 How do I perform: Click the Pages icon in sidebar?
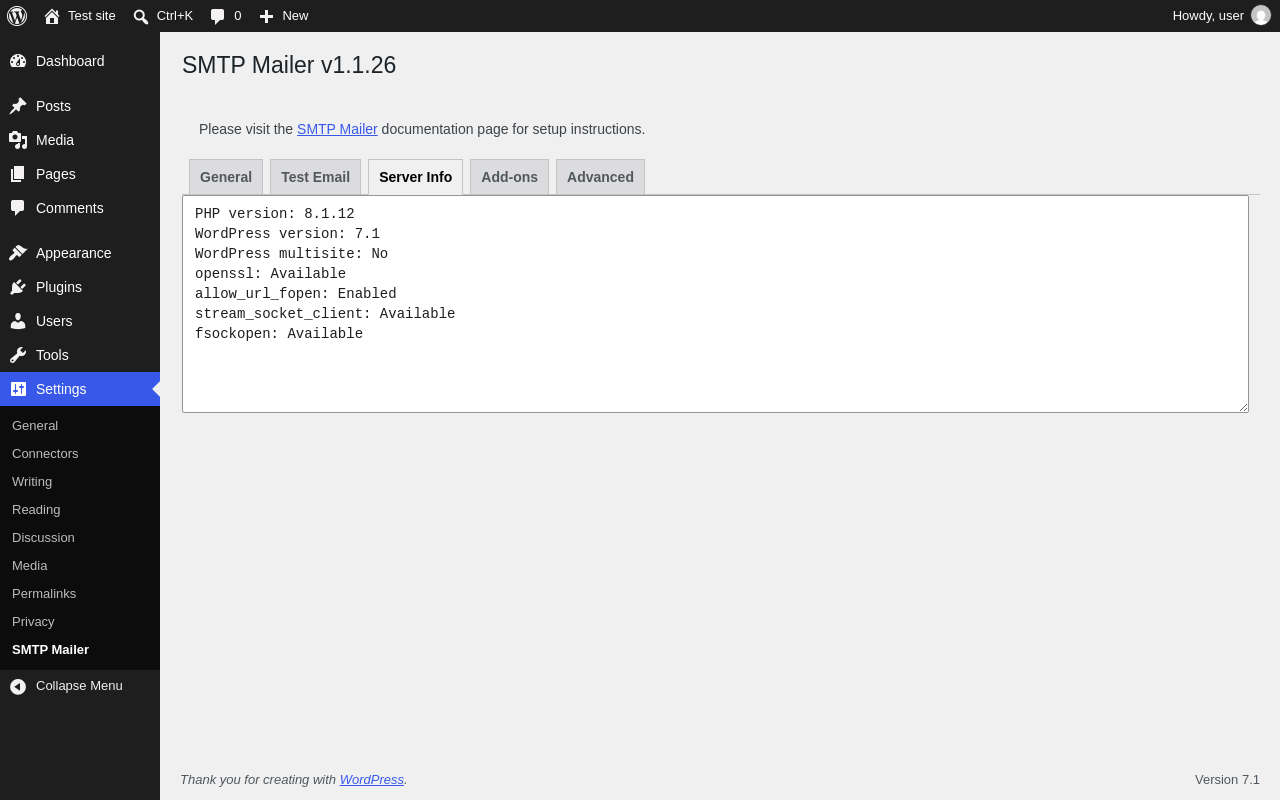18,174
